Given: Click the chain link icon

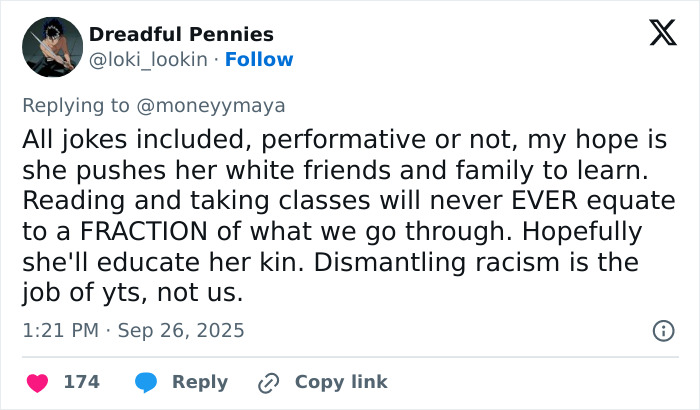Looking at the screenshot, I should point(269,383).
